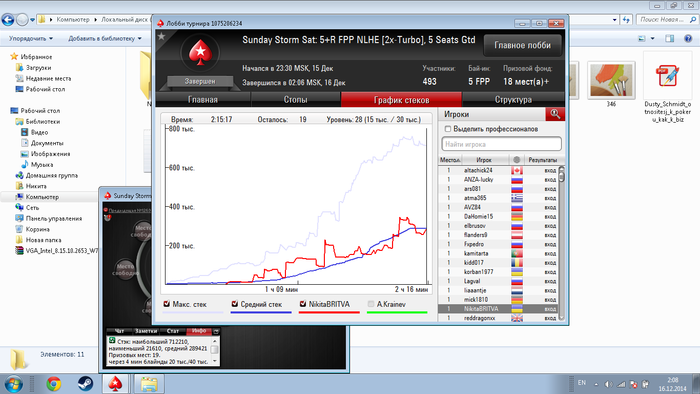
Task: Open the VGA_Intel archive in the sidebar
Action: (57, 251)
